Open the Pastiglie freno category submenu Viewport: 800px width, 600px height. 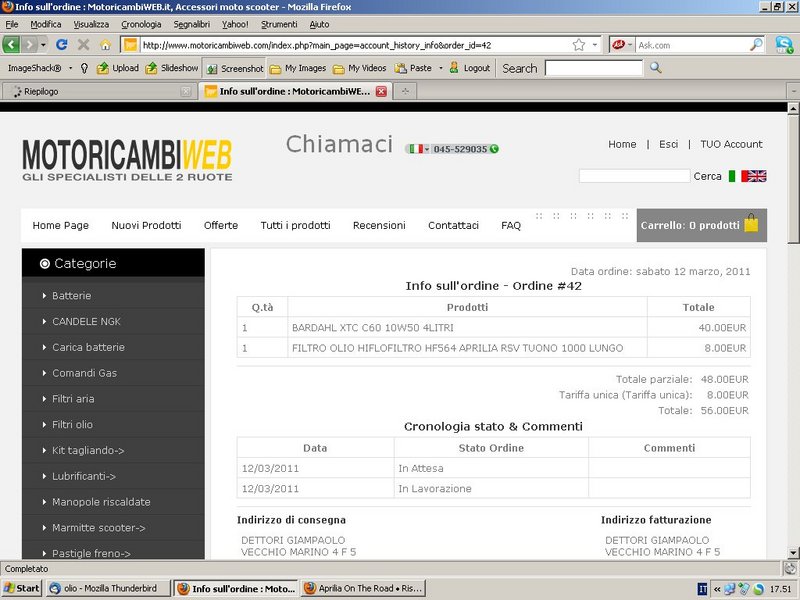[91, 553]
